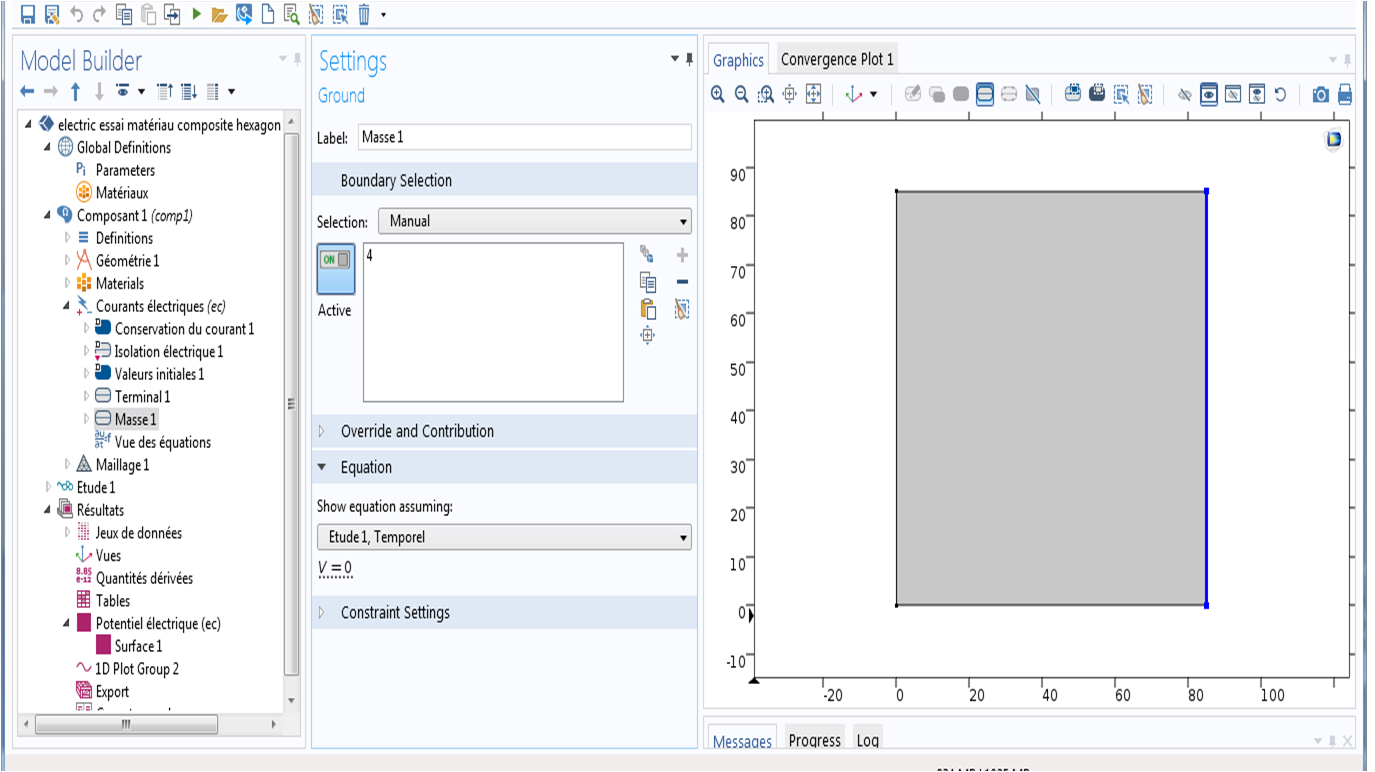This screenshot has height=772, width=1375.
Task: Select Terminal 1 in the model tree
Action: click(x=142, y=397)
